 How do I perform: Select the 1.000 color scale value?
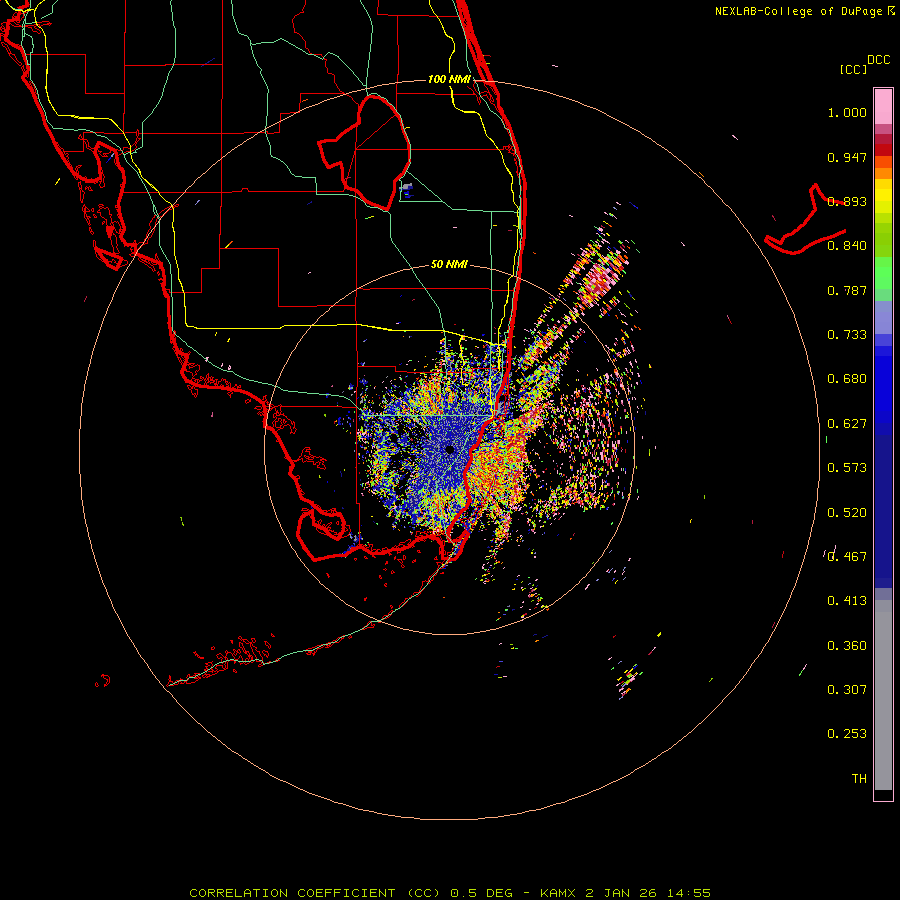pos(847,112)
